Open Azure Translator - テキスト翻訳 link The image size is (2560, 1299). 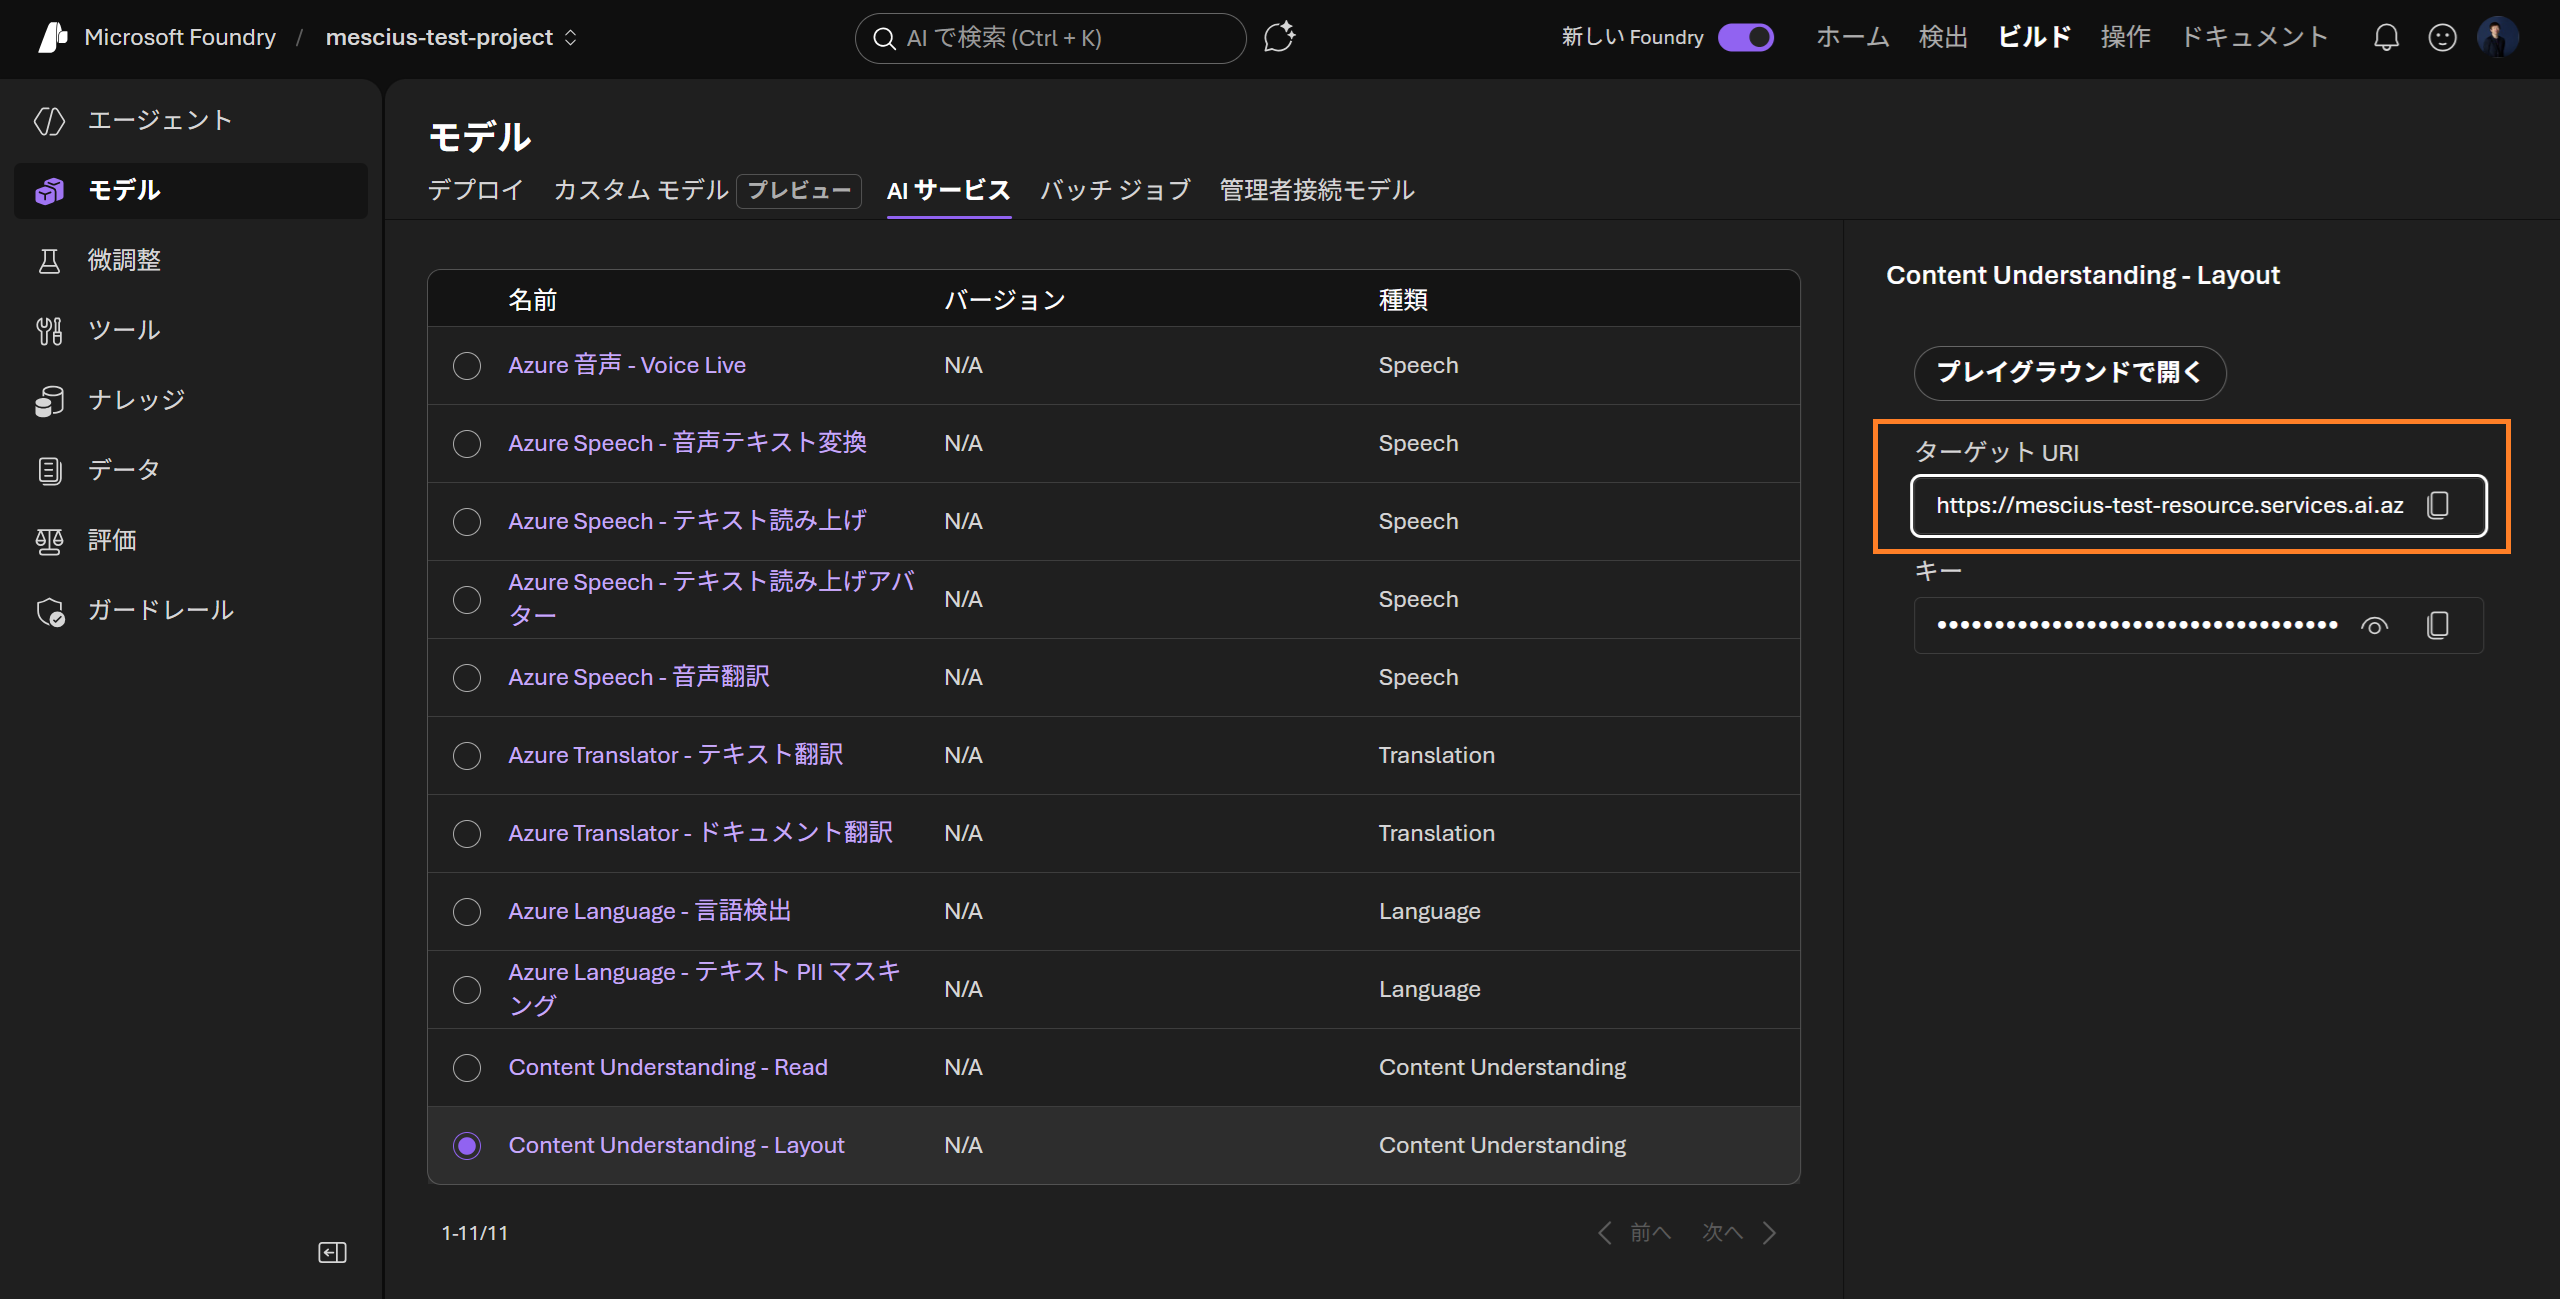[x=676, y=755]
